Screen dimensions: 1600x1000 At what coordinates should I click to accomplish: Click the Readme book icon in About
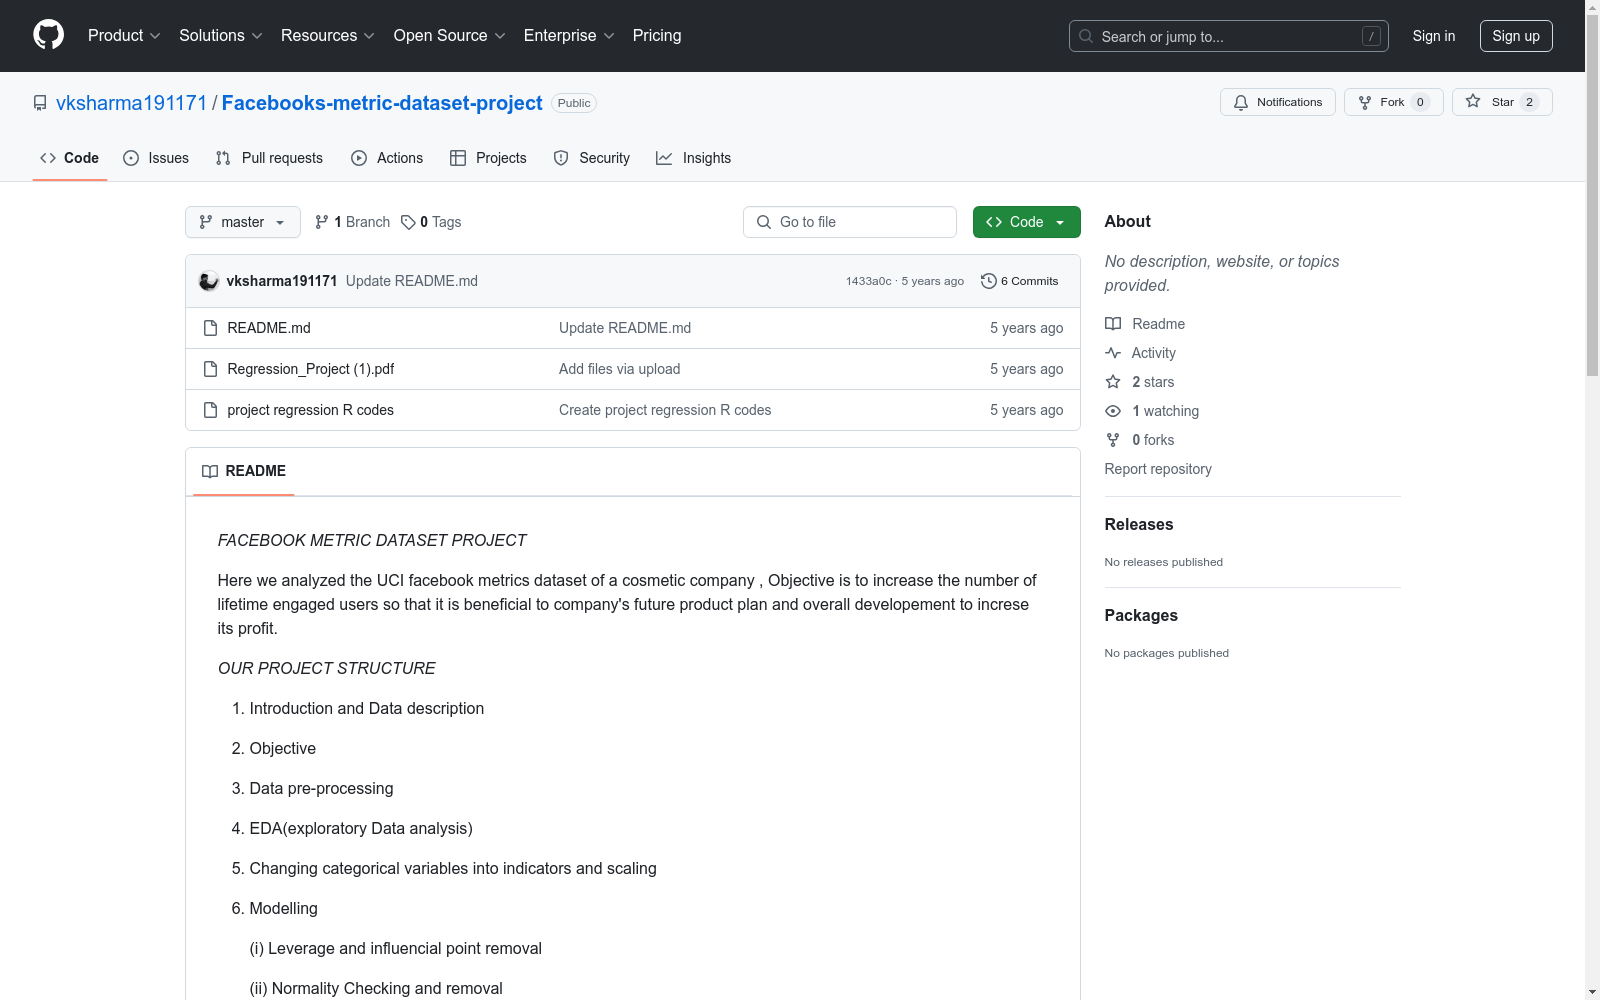[x=1113, y=324]
